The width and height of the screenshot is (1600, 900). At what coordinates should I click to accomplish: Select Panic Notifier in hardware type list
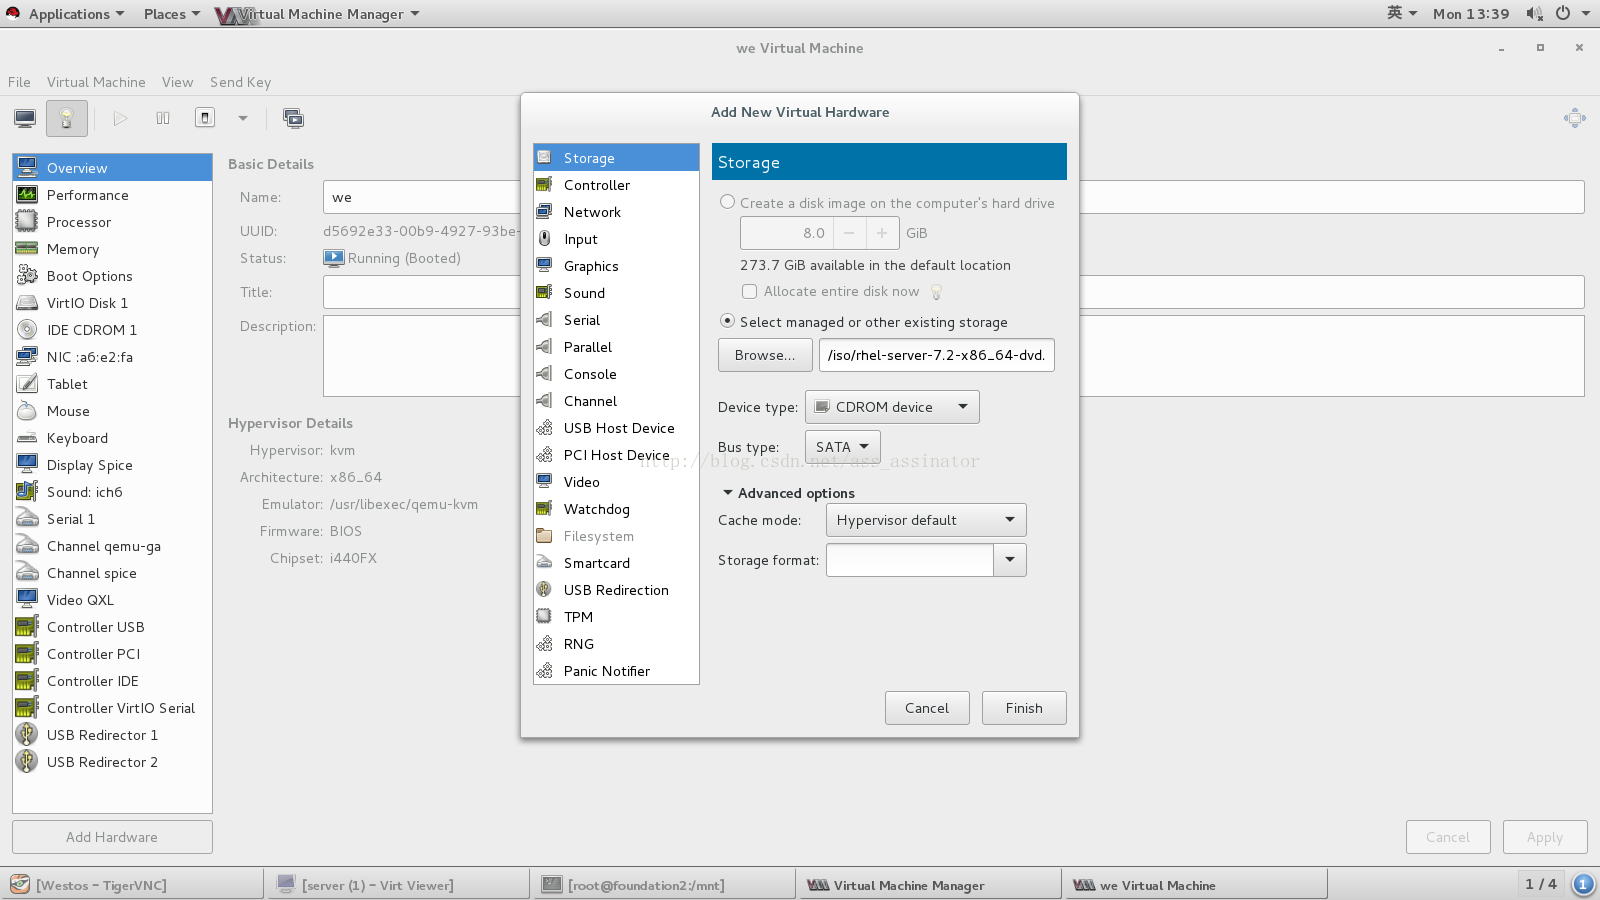point(616,670)
